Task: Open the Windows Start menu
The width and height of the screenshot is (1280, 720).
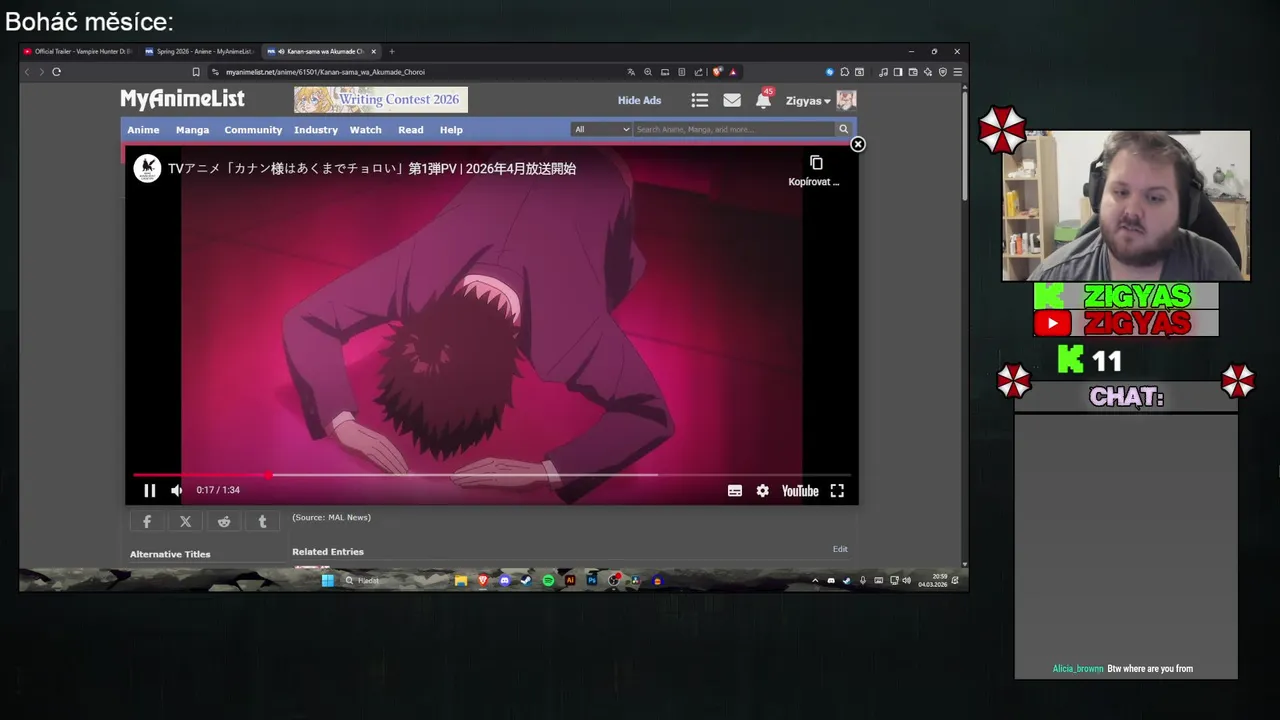Action: pyautogui.click(x=327, y=580)
